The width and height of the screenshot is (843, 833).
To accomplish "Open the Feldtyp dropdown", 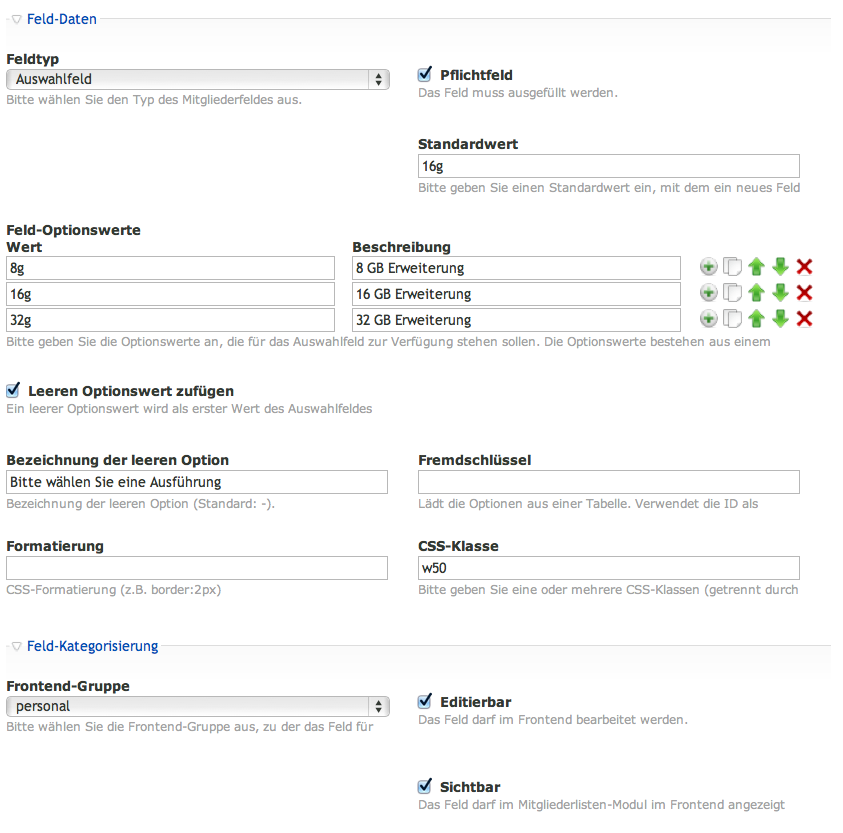I will click(197, 79).
